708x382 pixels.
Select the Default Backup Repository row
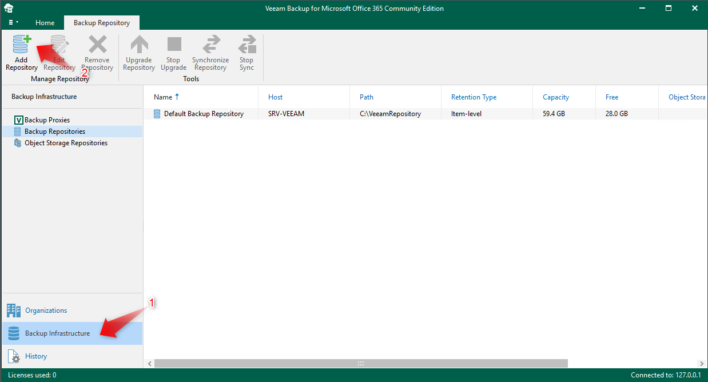tap(425, 114)
